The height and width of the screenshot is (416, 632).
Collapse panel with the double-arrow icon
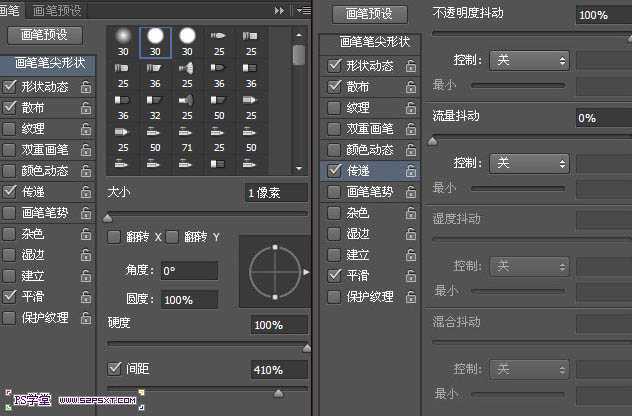coord(279,11)
